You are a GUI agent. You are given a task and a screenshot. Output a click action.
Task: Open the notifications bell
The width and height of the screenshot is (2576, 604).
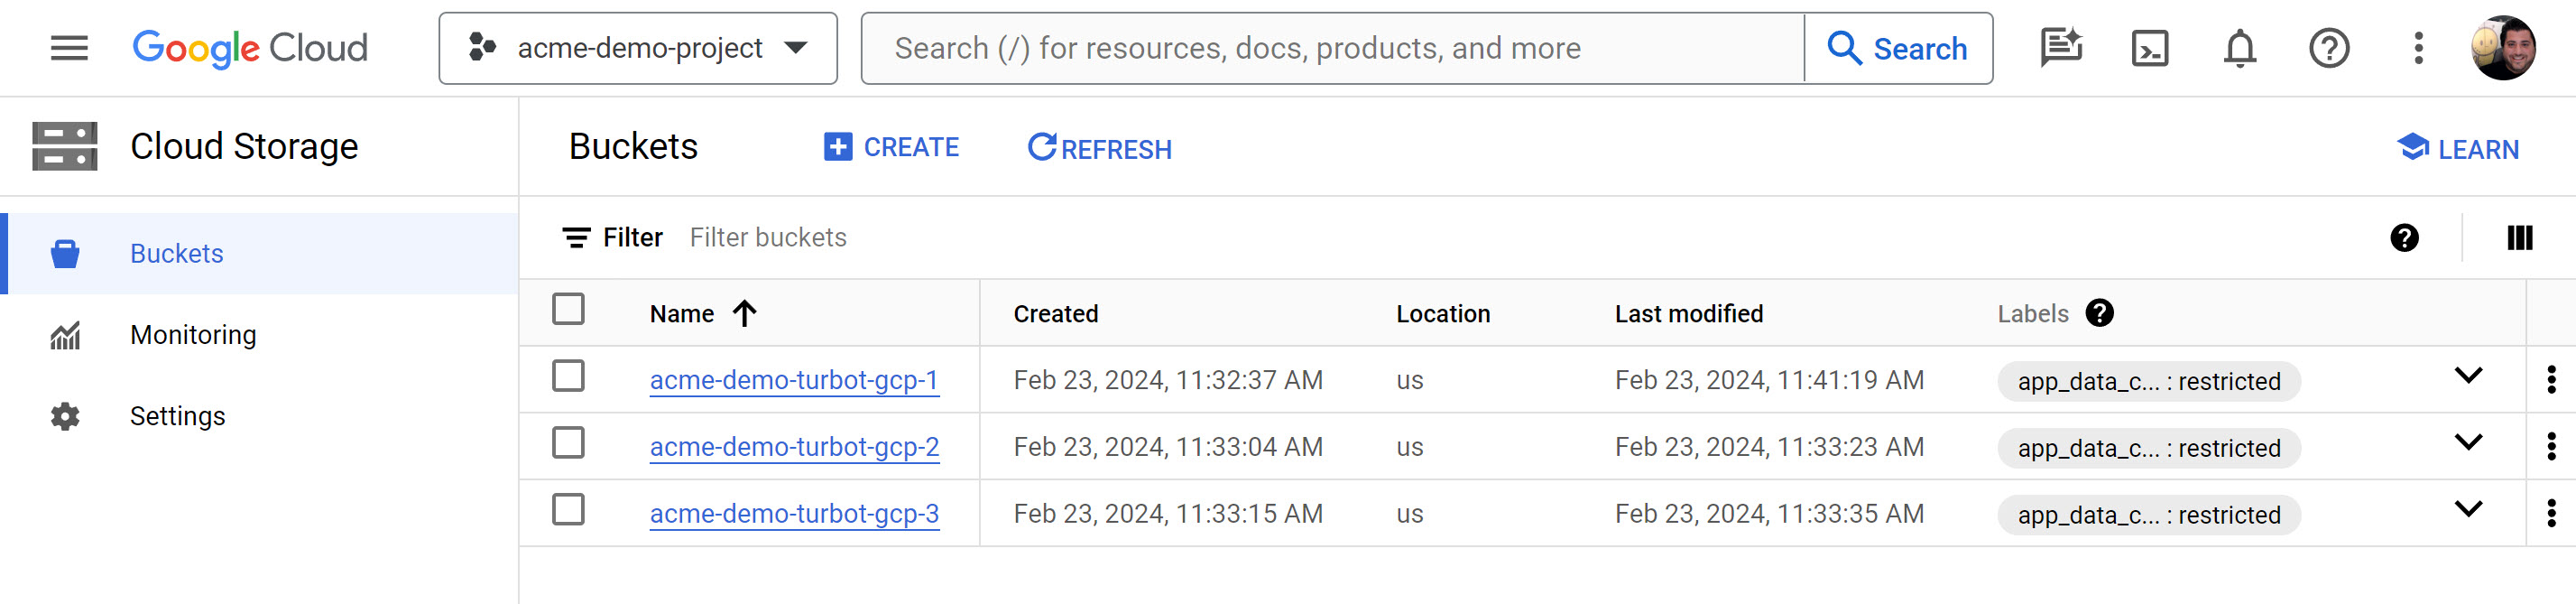(2240, 48)
